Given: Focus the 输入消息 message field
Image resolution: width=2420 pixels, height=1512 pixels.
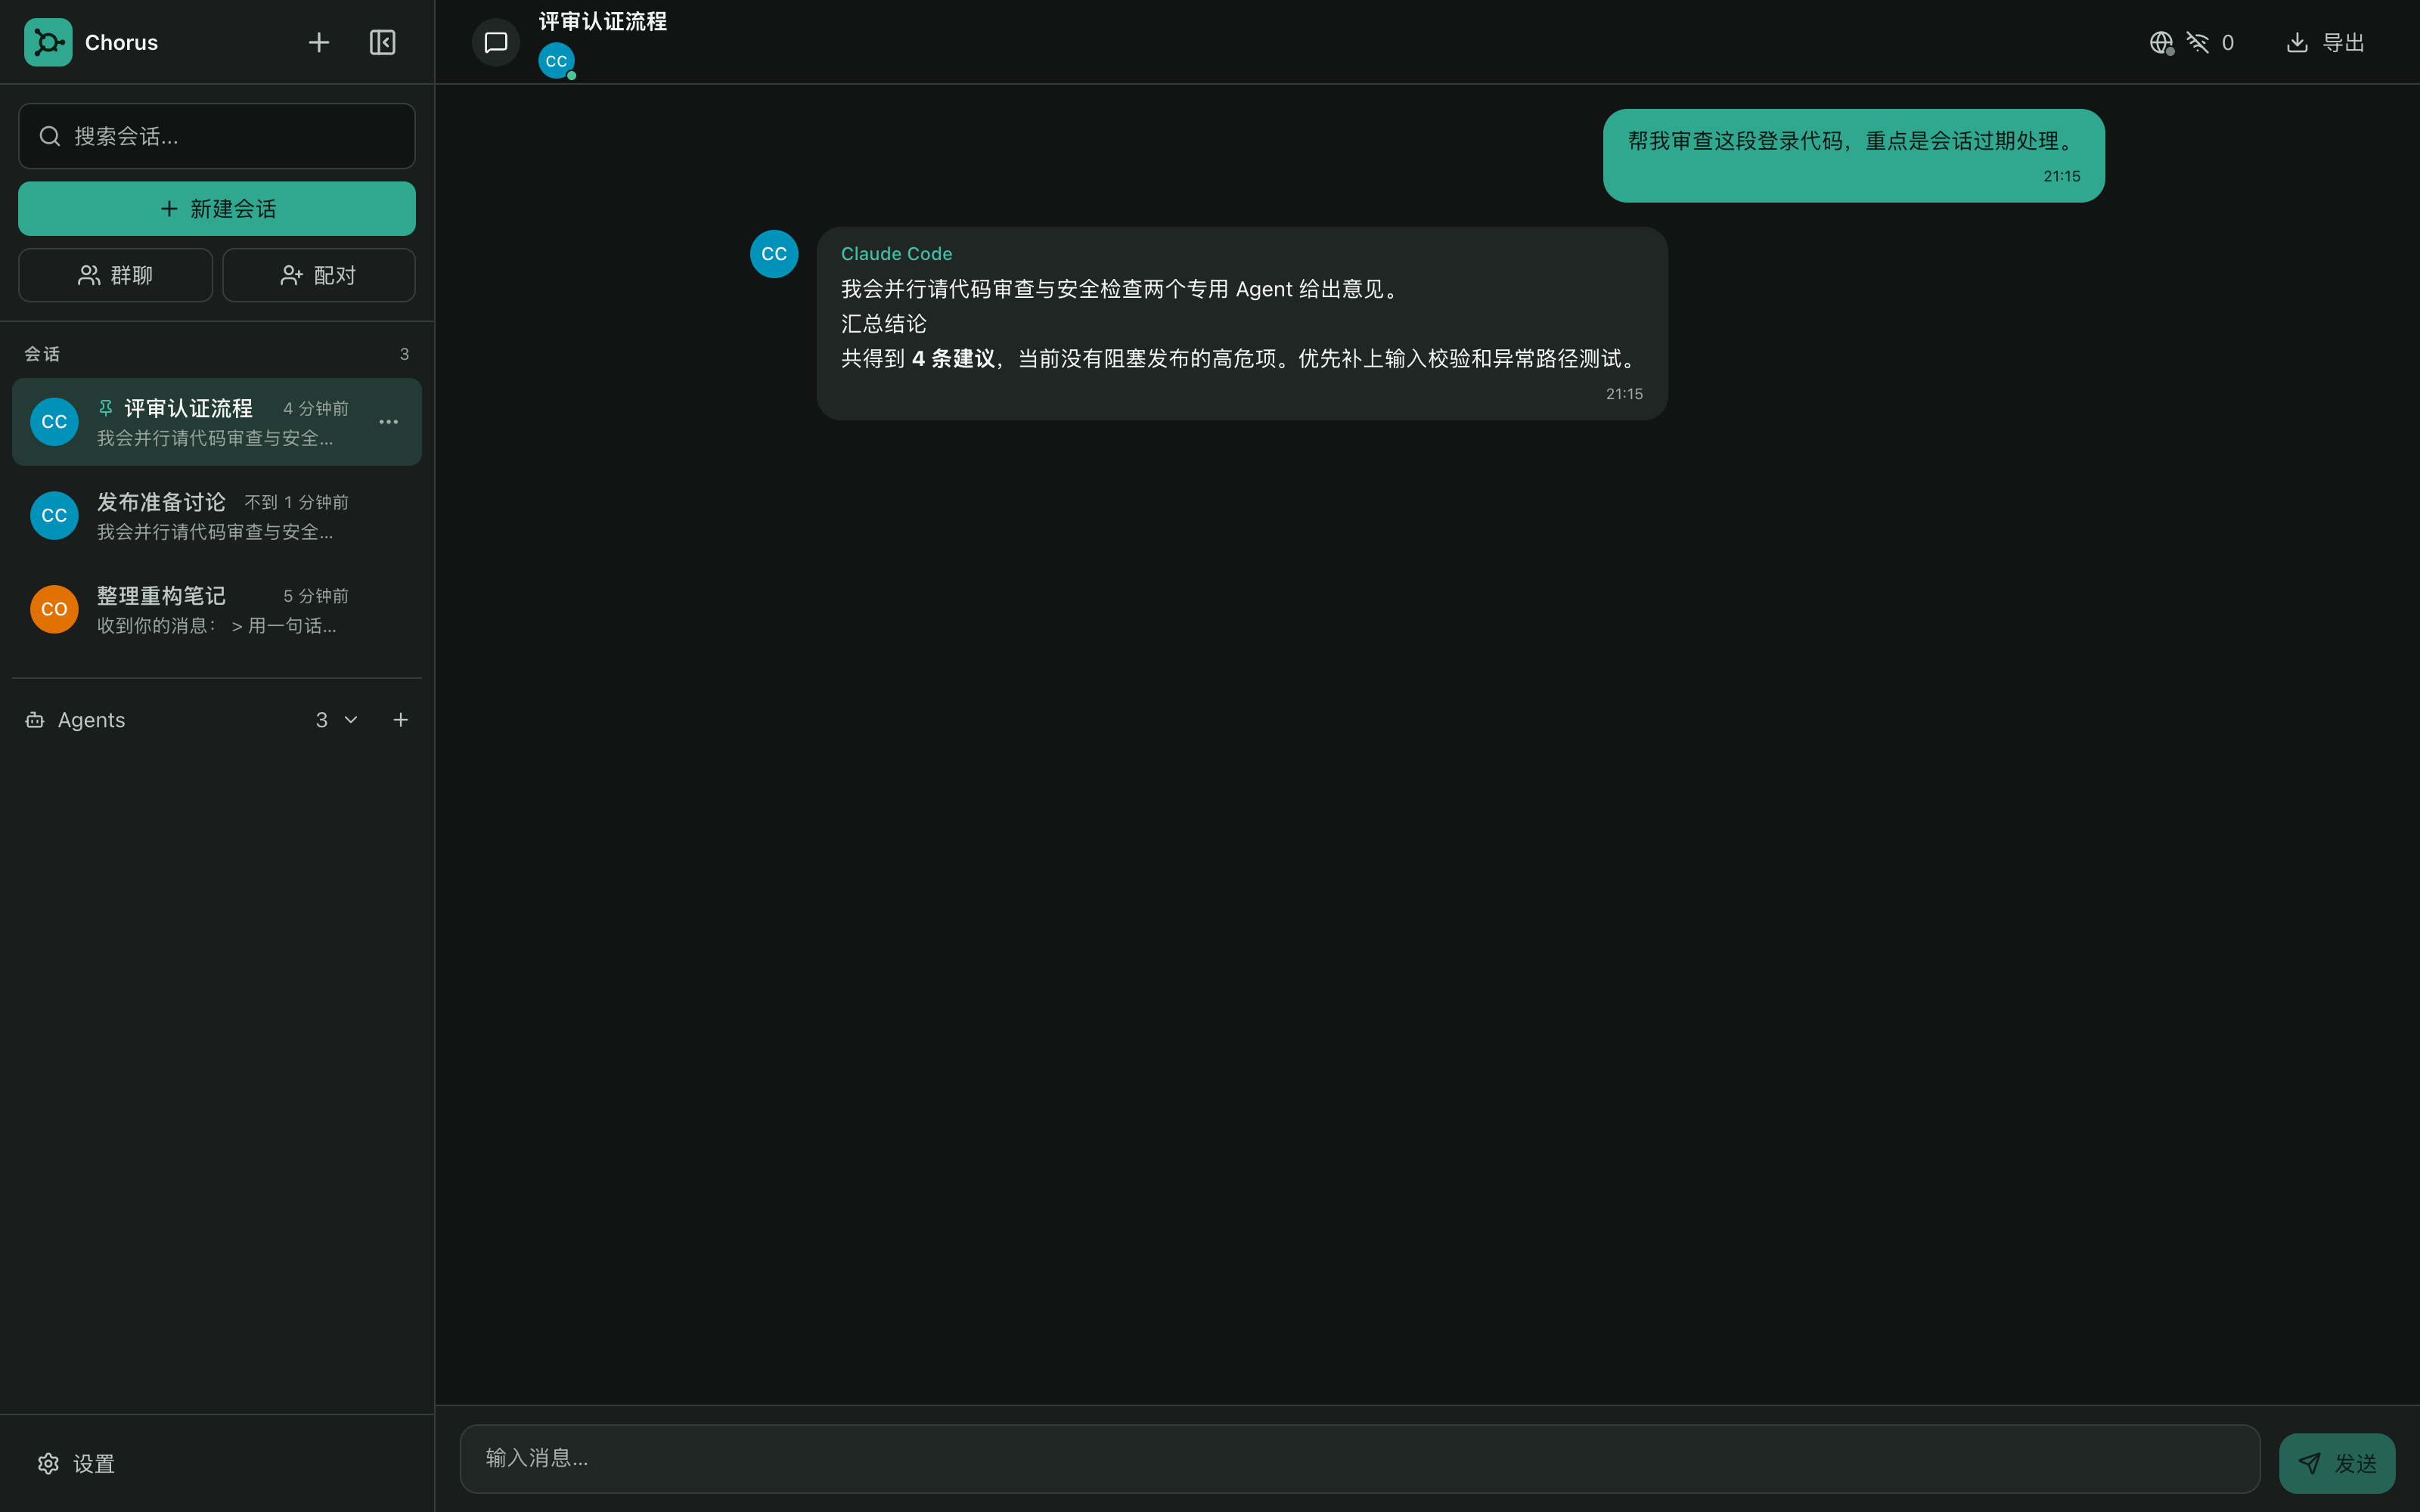Looking at the screenshot, I should [x=1360, y=1459].
